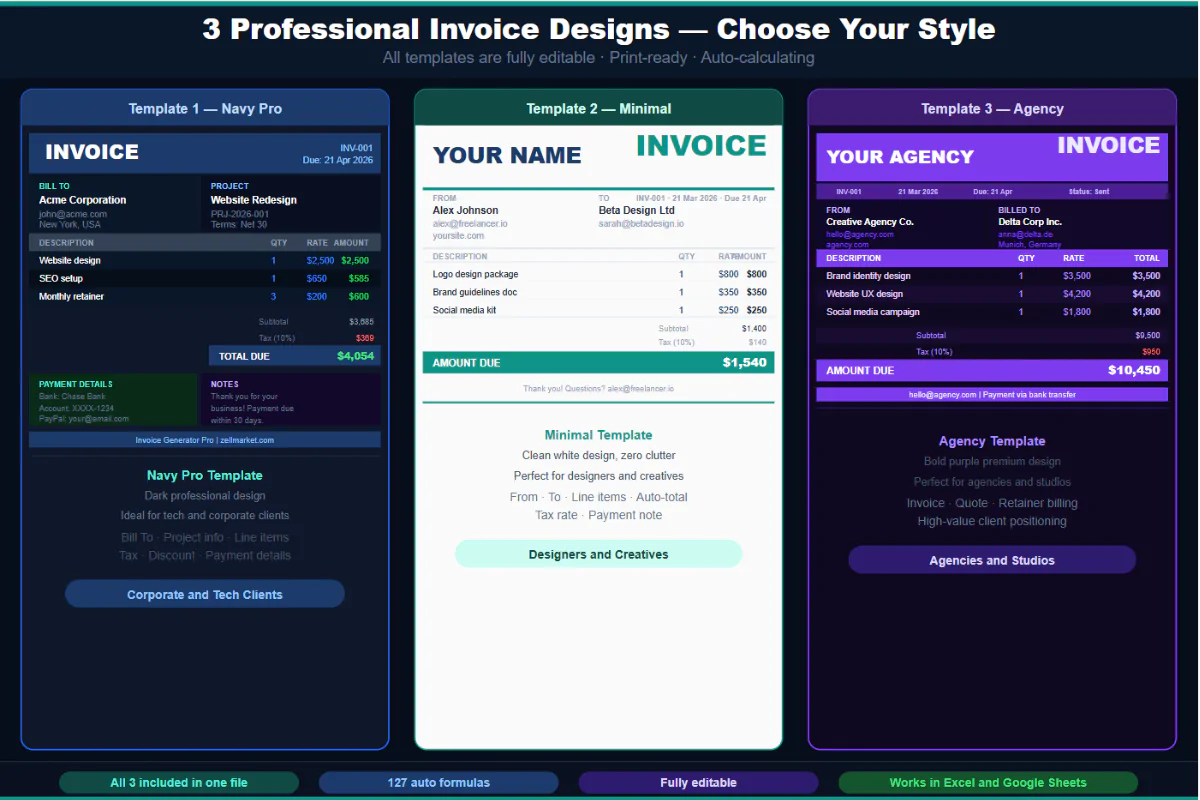Click the hello@agency.com payment banner
The width and height of the screenshot is (1200, 800).
[x=991, y=392]
